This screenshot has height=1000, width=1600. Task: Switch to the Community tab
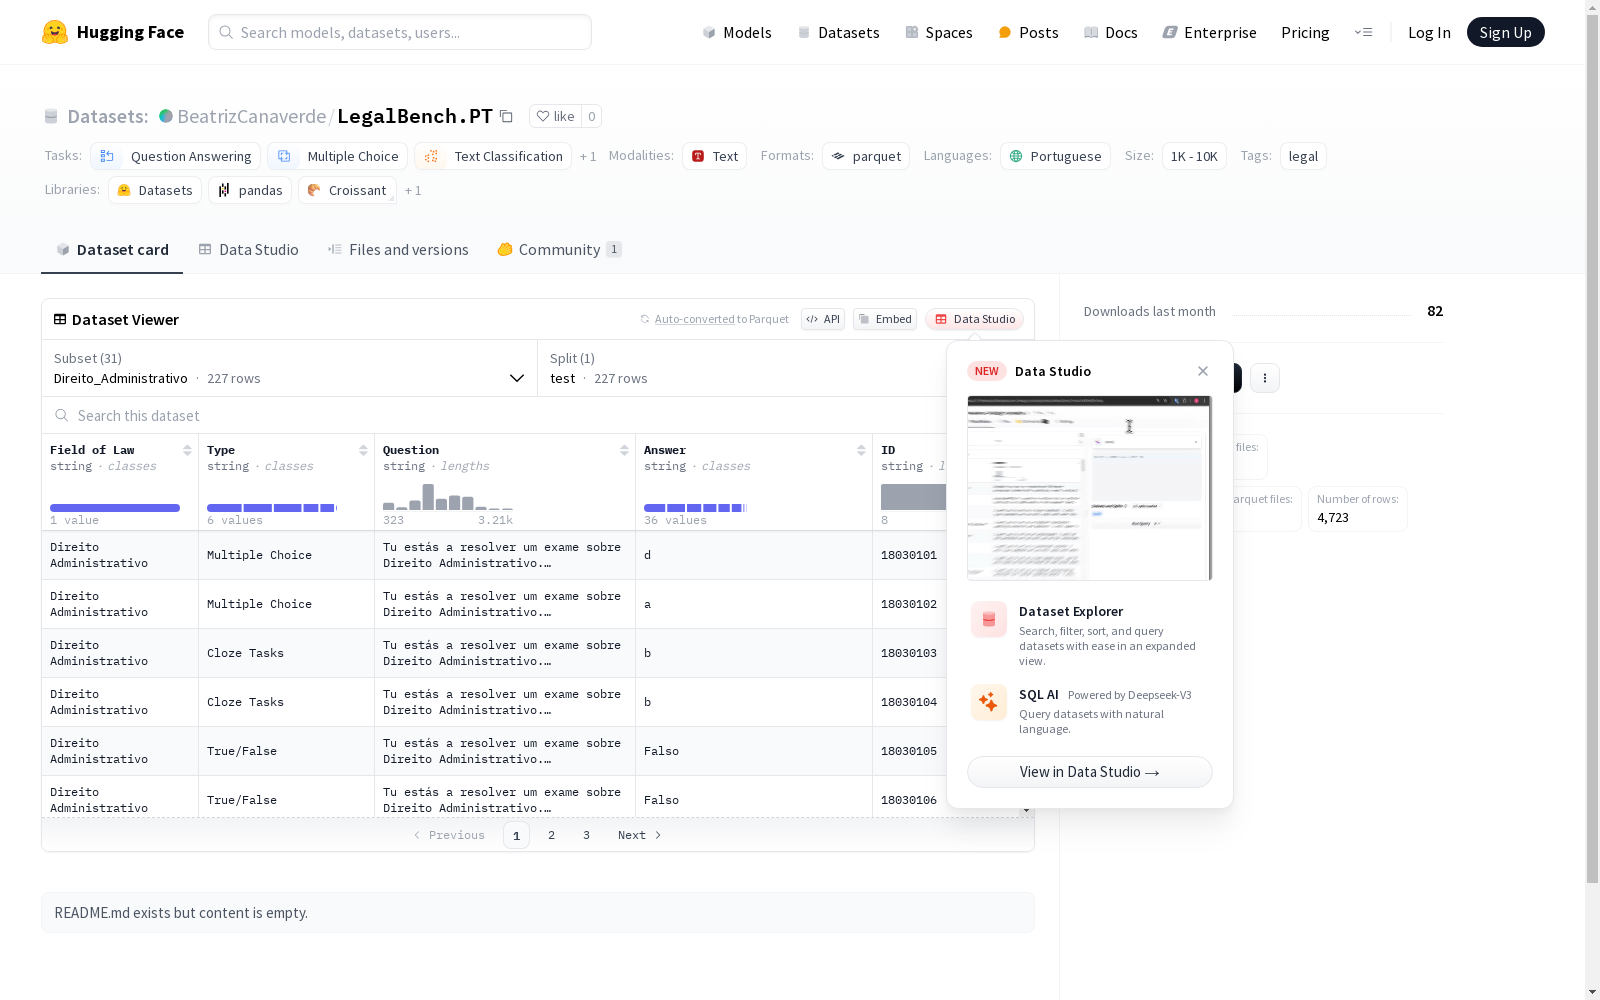pyautogui.click(x=559, y=250)
